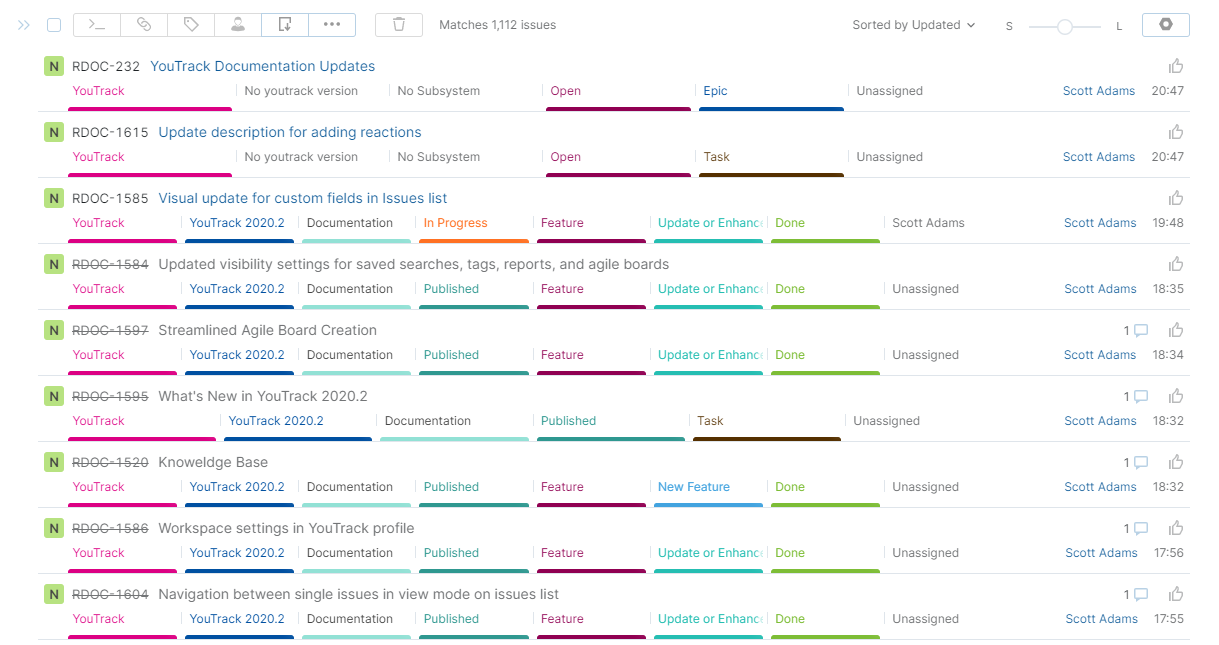Open the In Progress state dropdown

(455, 223)
